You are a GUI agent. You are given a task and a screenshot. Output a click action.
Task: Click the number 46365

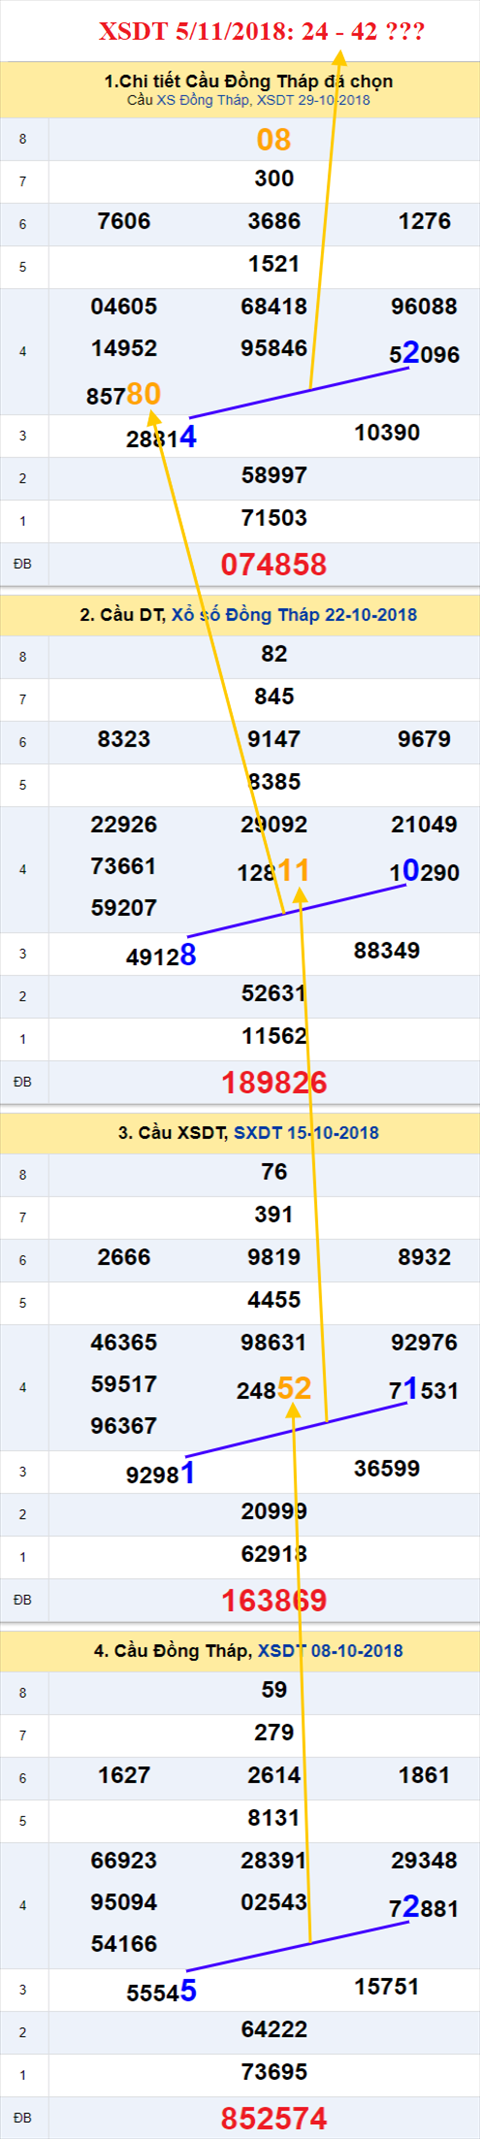pyautogui.click(x=124, y=1342)
